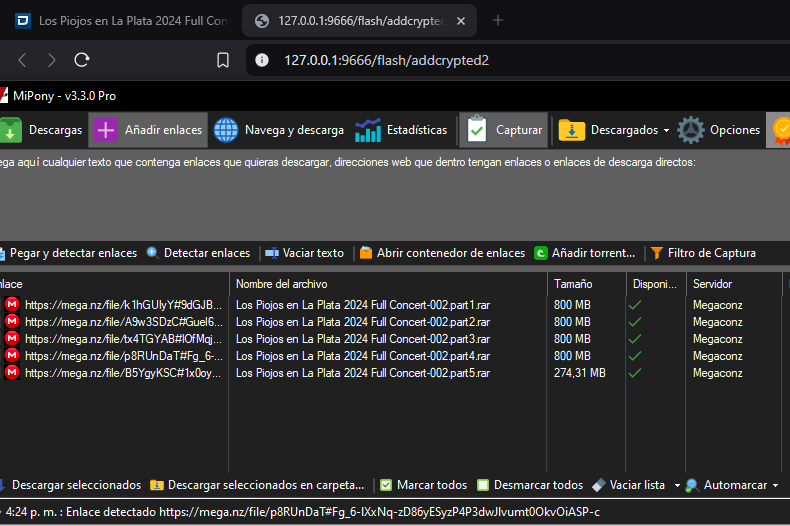
Task: Expand the Automarcar dropdown arrow
Action: point(775,486)
